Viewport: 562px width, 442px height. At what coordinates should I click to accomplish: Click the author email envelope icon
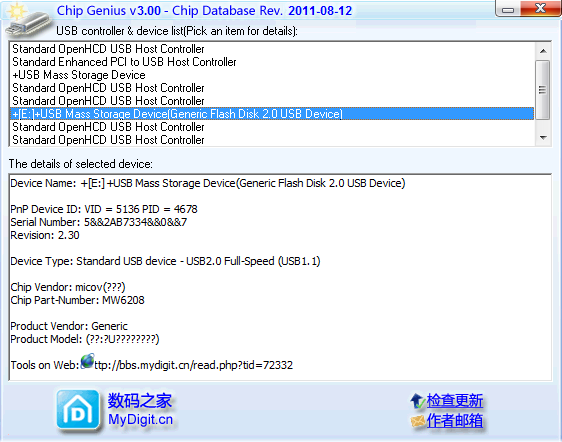(x=418, y=421)
